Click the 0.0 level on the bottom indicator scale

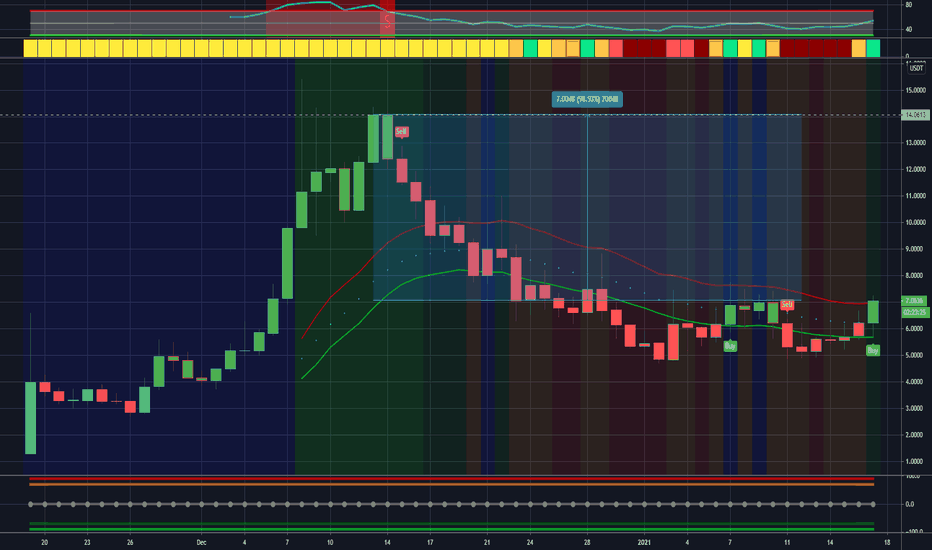[909, 504]
